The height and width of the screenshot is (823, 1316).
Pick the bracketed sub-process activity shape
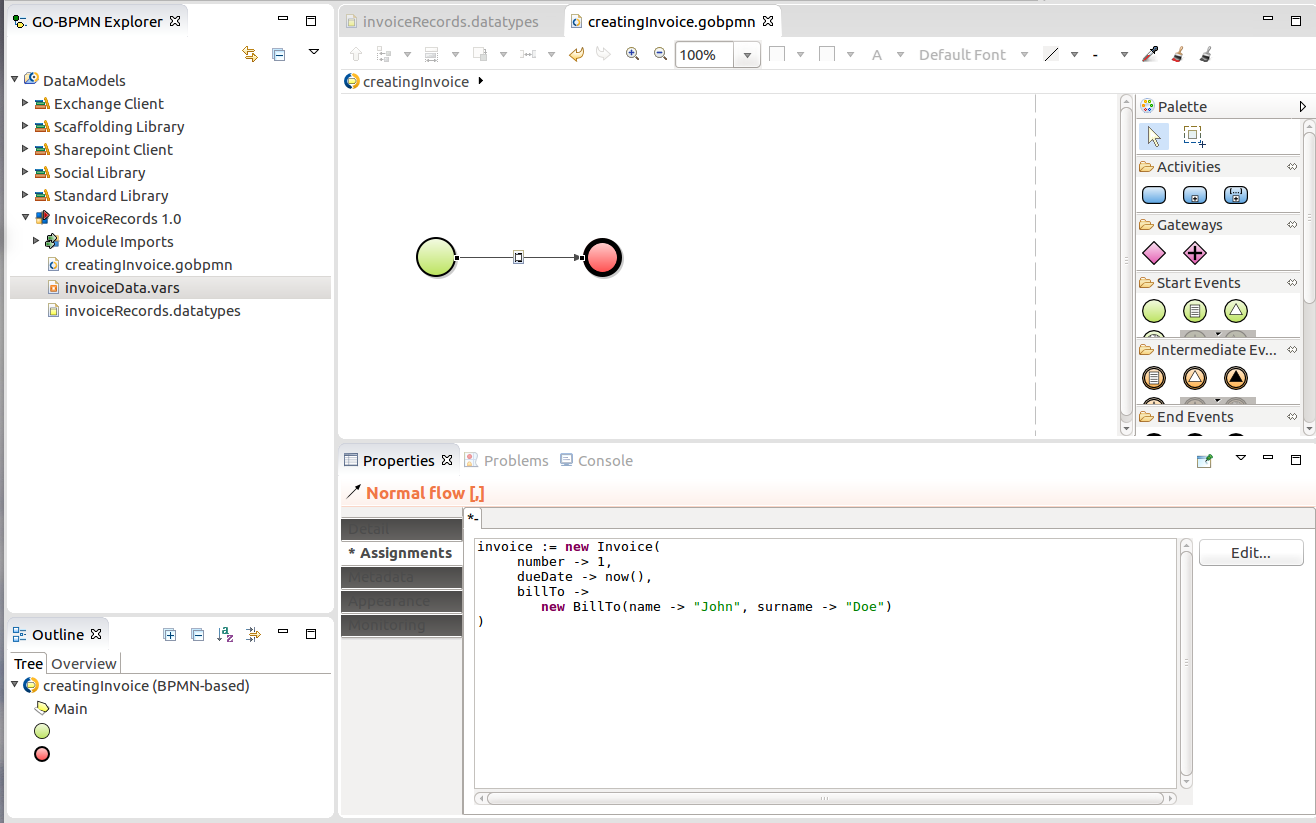point(1236,196)
